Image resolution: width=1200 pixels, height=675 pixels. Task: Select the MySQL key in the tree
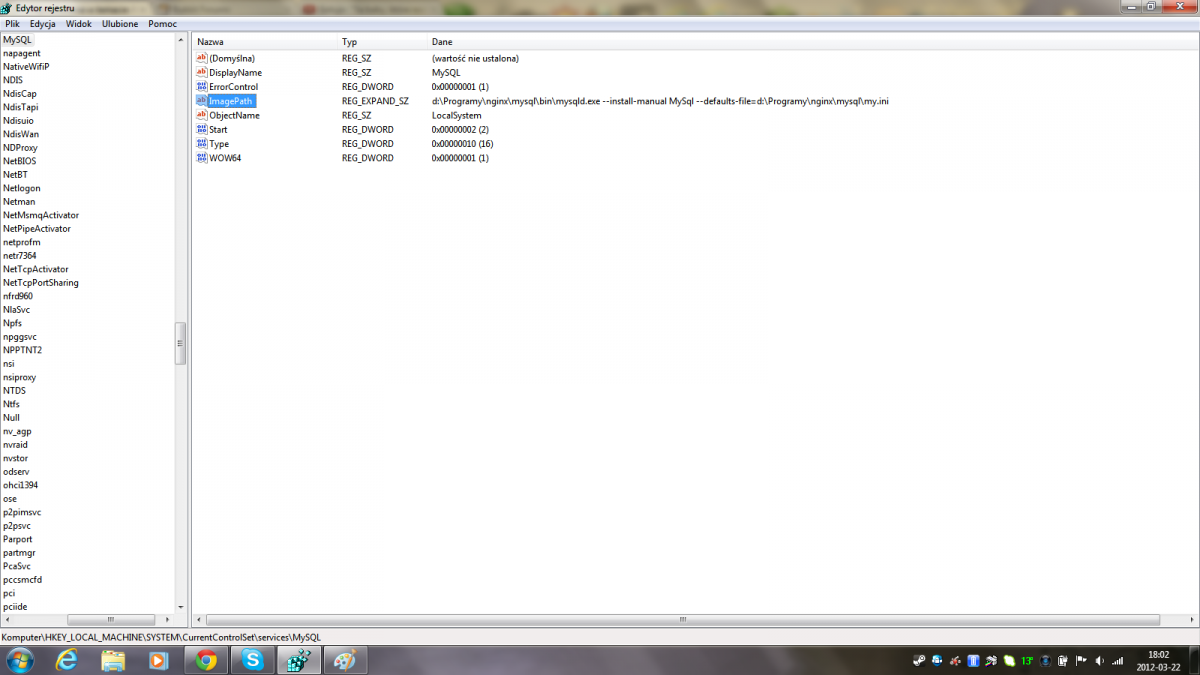(x=17, y=39)
